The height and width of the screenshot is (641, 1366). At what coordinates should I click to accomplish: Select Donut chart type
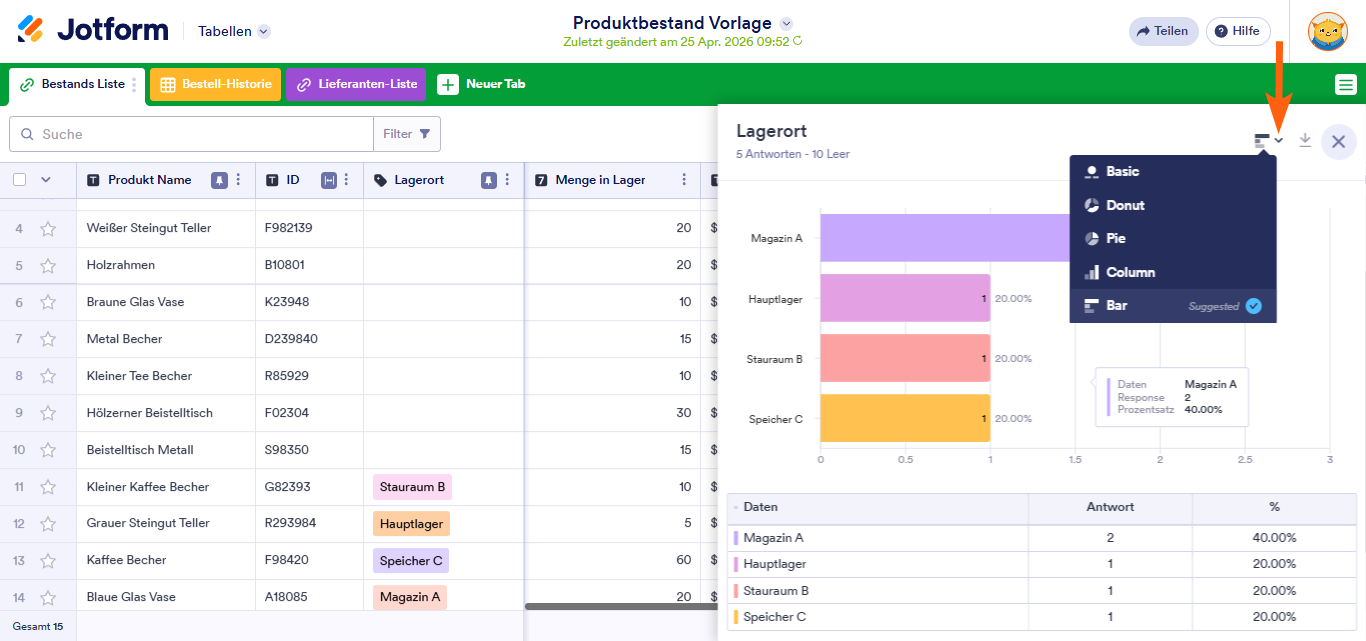click(x=1125, y=205)
